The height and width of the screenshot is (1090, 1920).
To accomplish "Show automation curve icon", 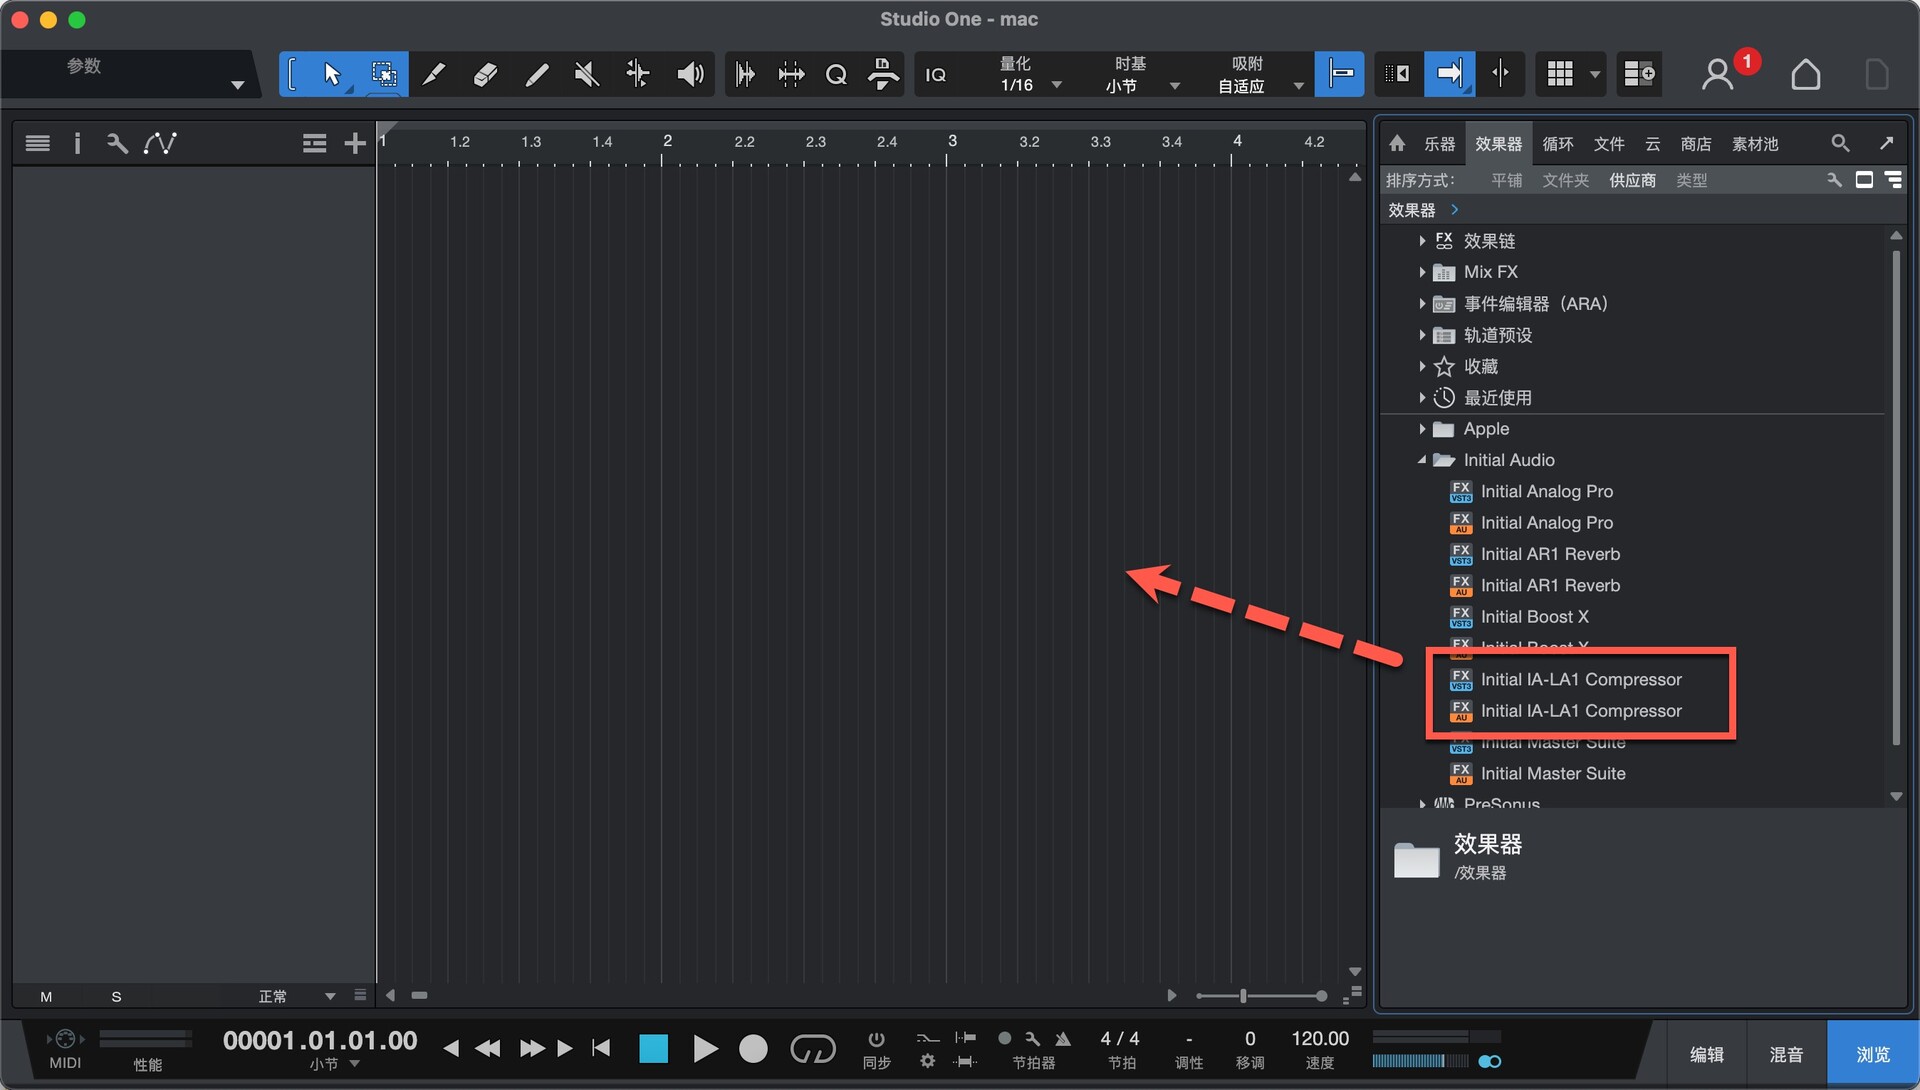I will tap(160, 143).
